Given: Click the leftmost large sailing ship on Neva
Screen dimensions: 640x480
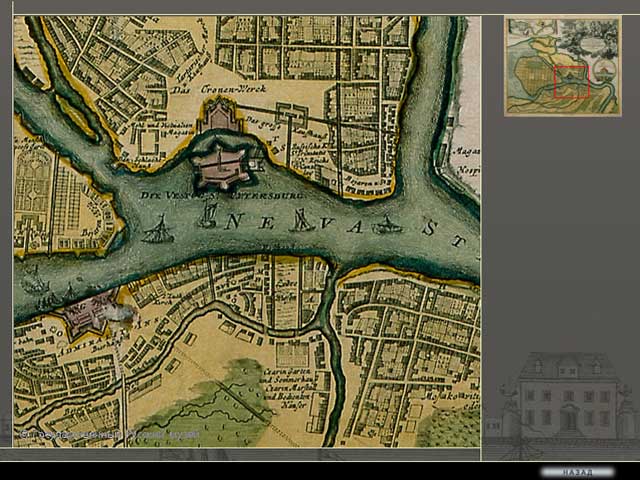Looking at the screenshot, I should tap(157, 232).
